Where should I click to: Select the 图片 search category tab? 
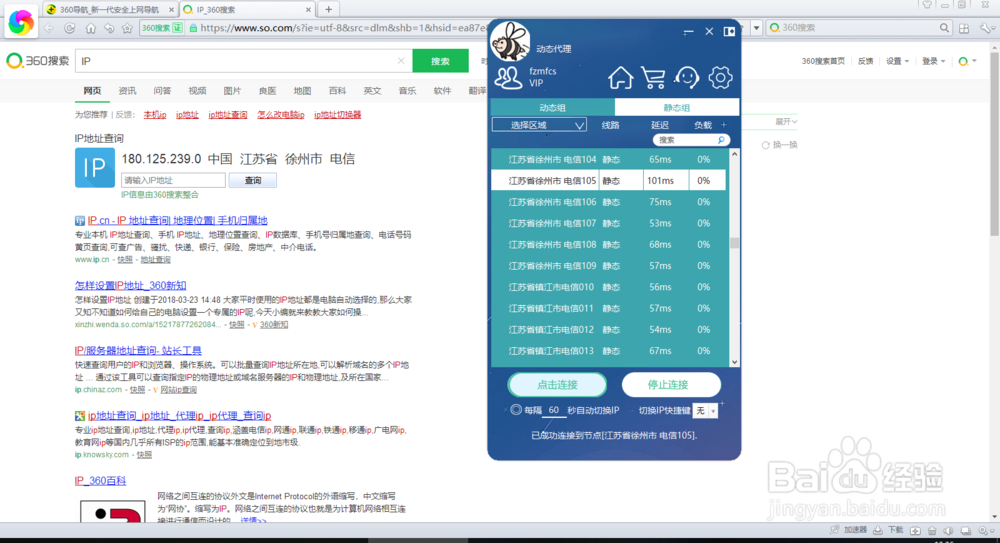coord(232,91)
